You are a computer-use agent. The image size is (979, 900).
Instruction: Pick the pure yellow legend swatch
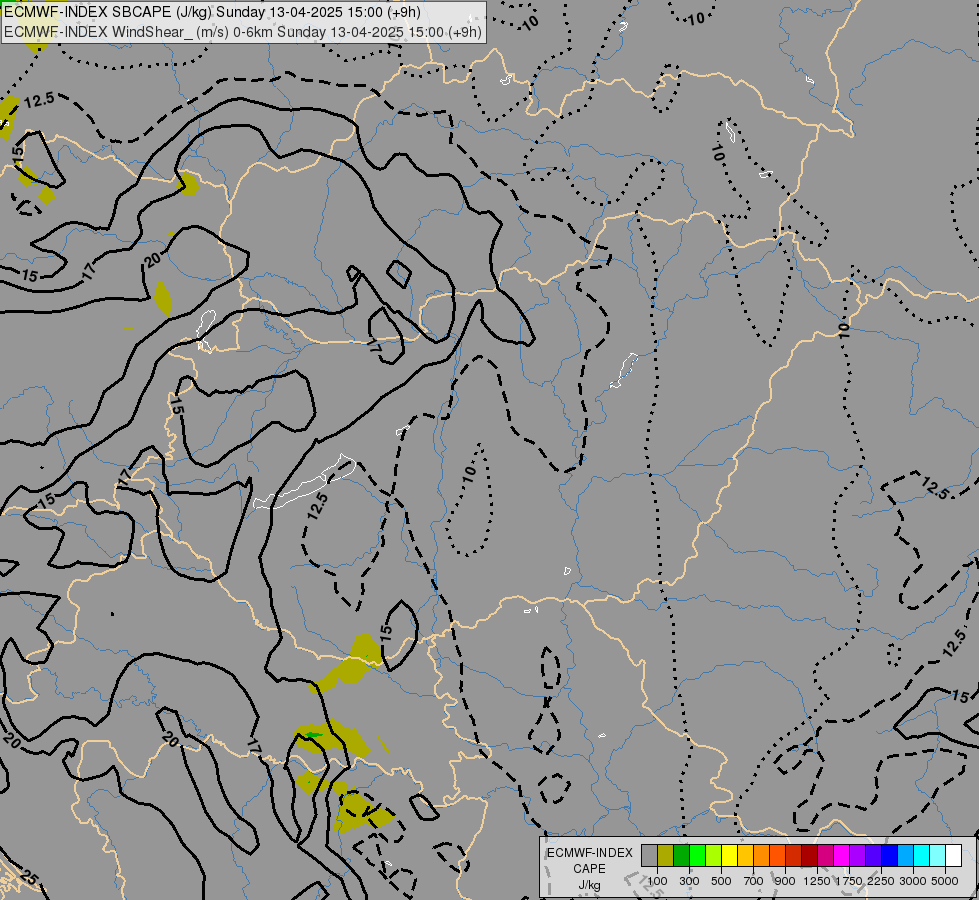coord(730,855)
